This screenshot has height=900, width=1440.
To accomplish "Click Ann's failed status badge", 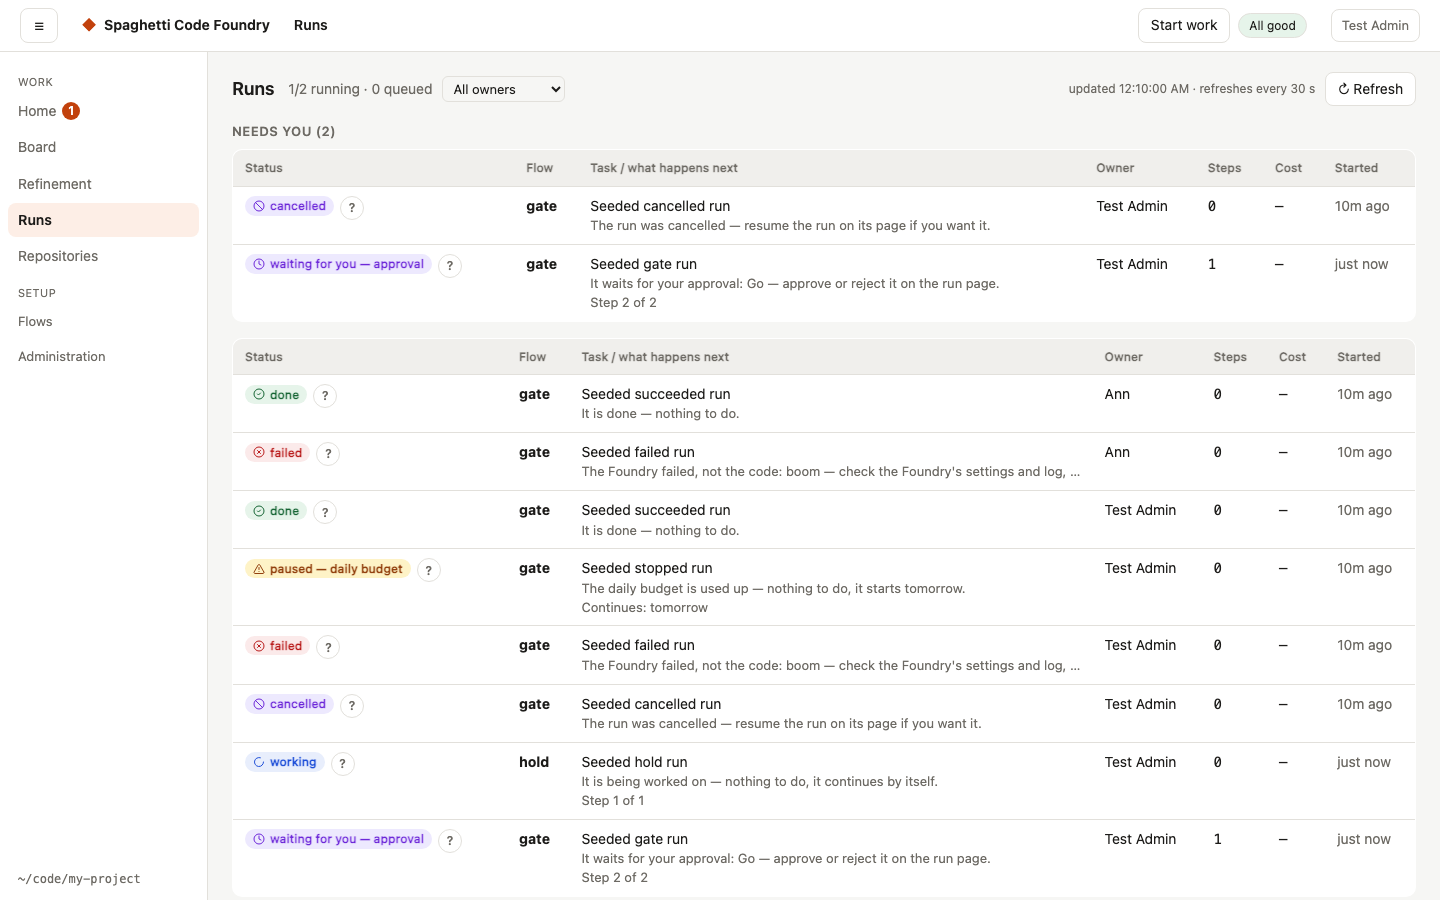I will 277,453.
